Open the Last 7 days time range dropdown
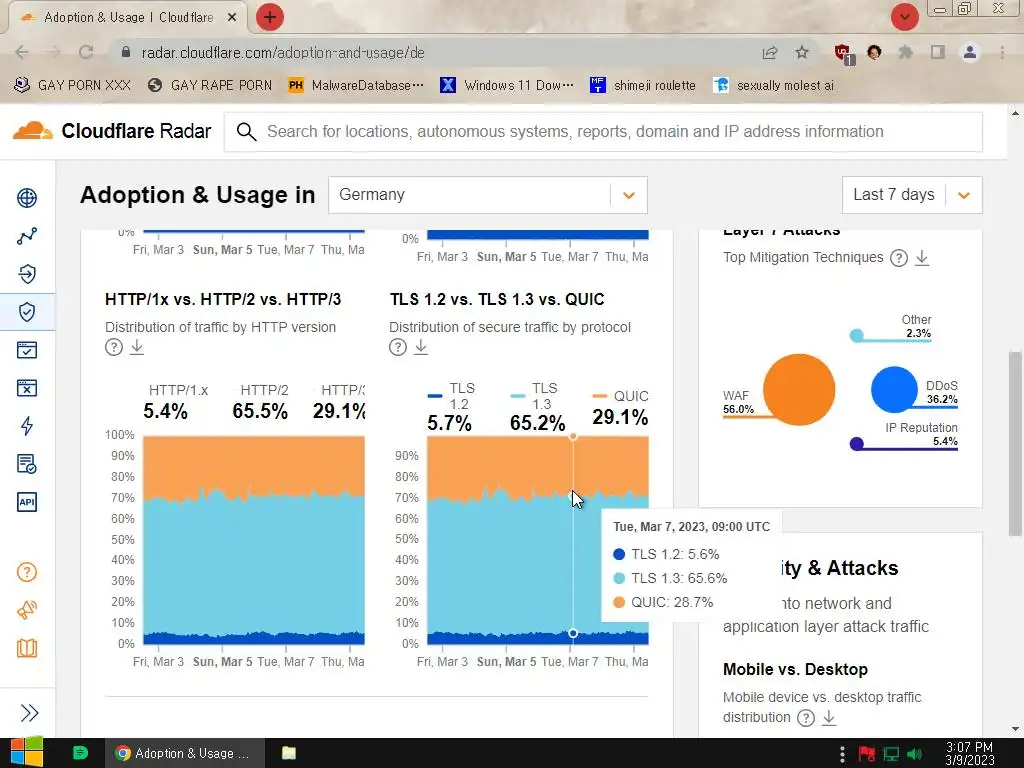This screenshot has width=1024, height=768. tap(912, 195)
